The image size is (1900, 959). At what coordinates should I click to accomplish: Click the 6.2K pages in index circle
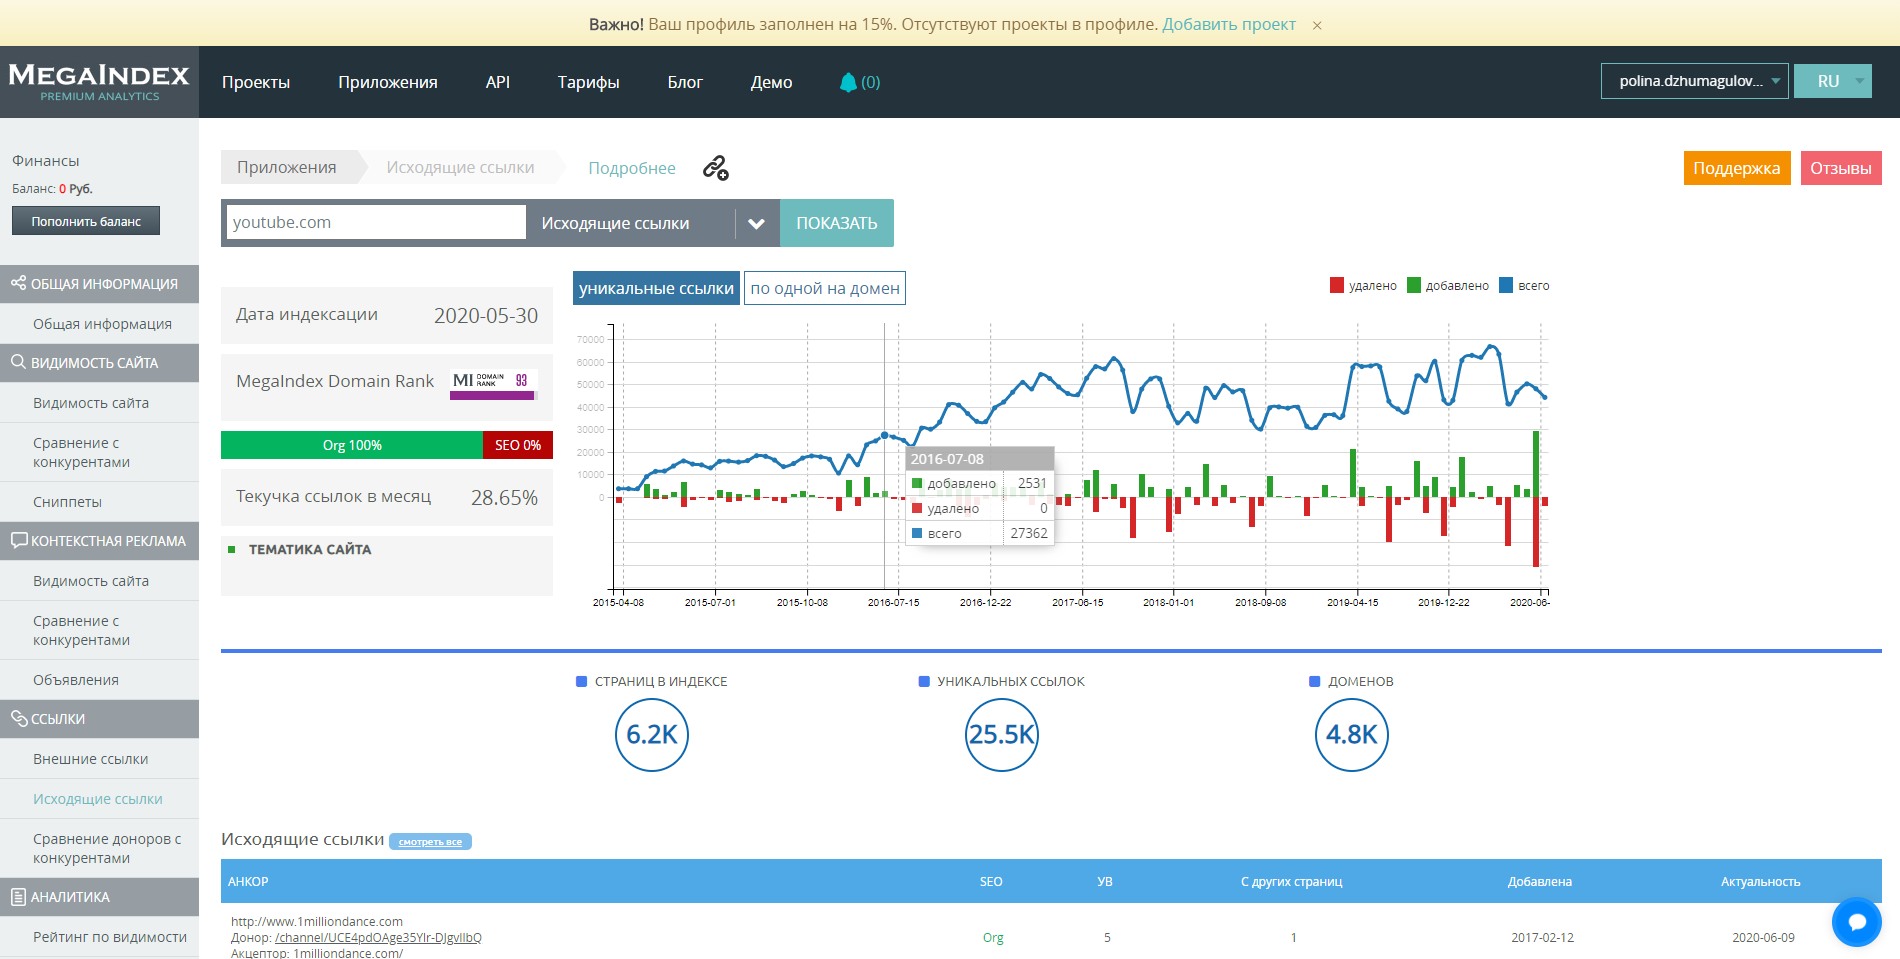coord(652,734)
